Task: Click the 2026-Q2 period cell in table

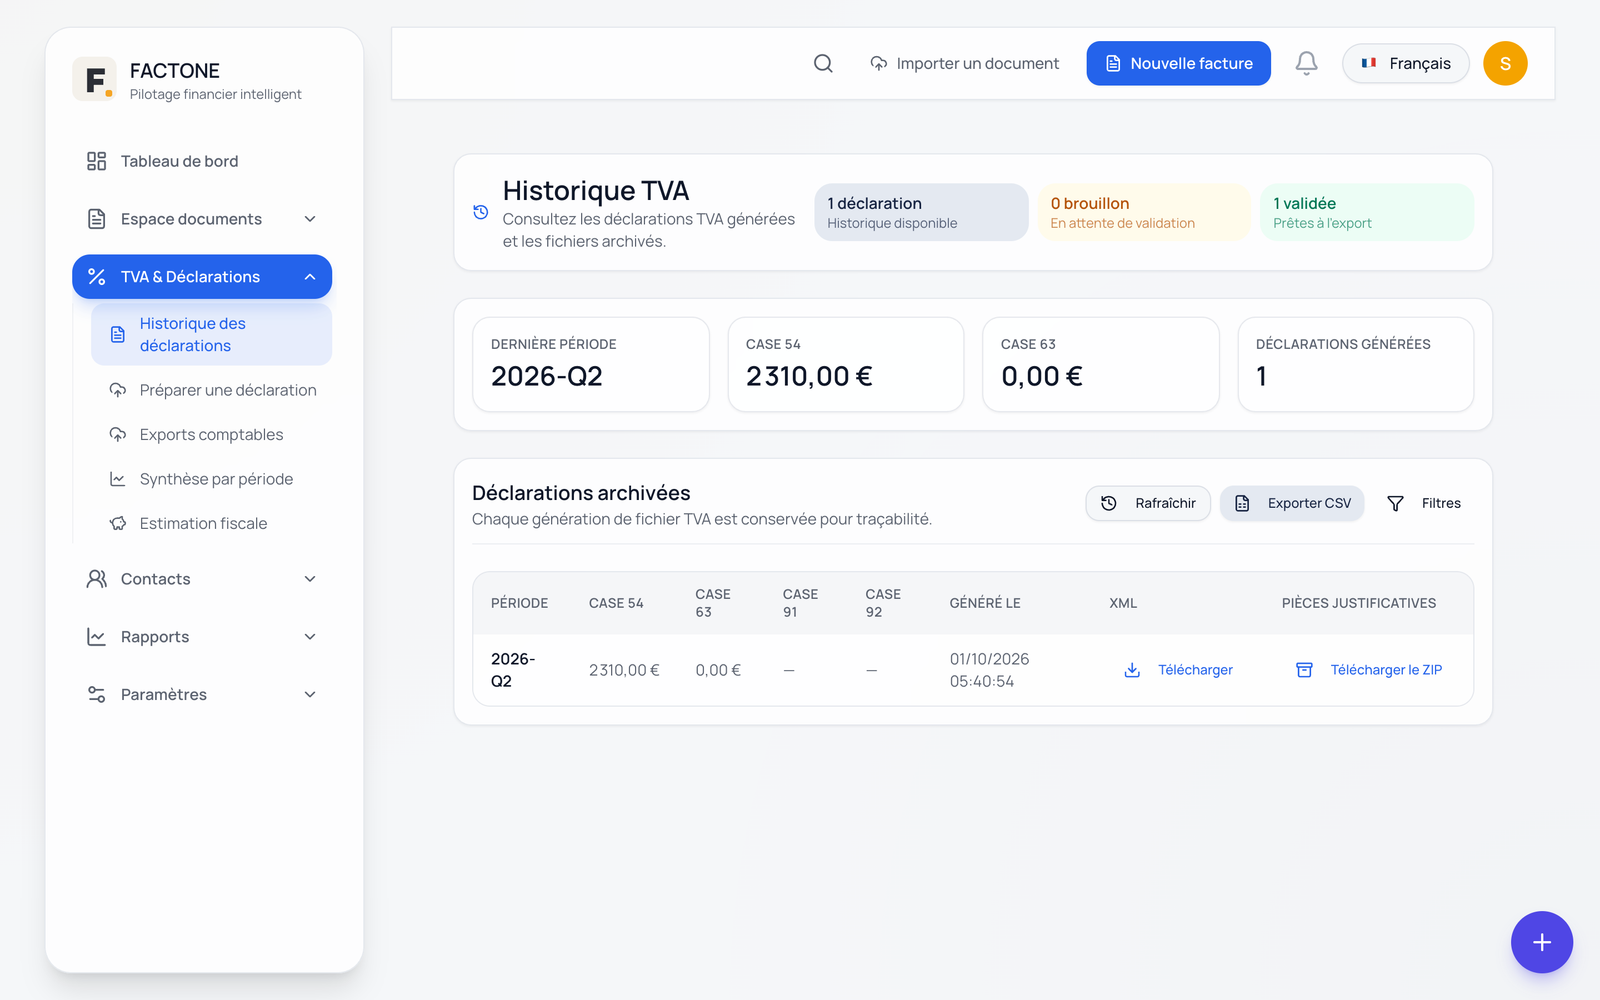Action: [513, 670]
